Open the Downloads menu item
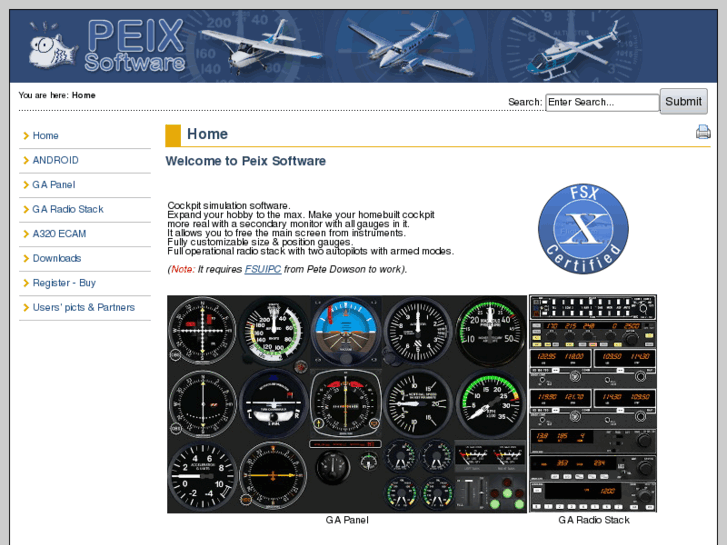727x545 pixels. point(57,259)
